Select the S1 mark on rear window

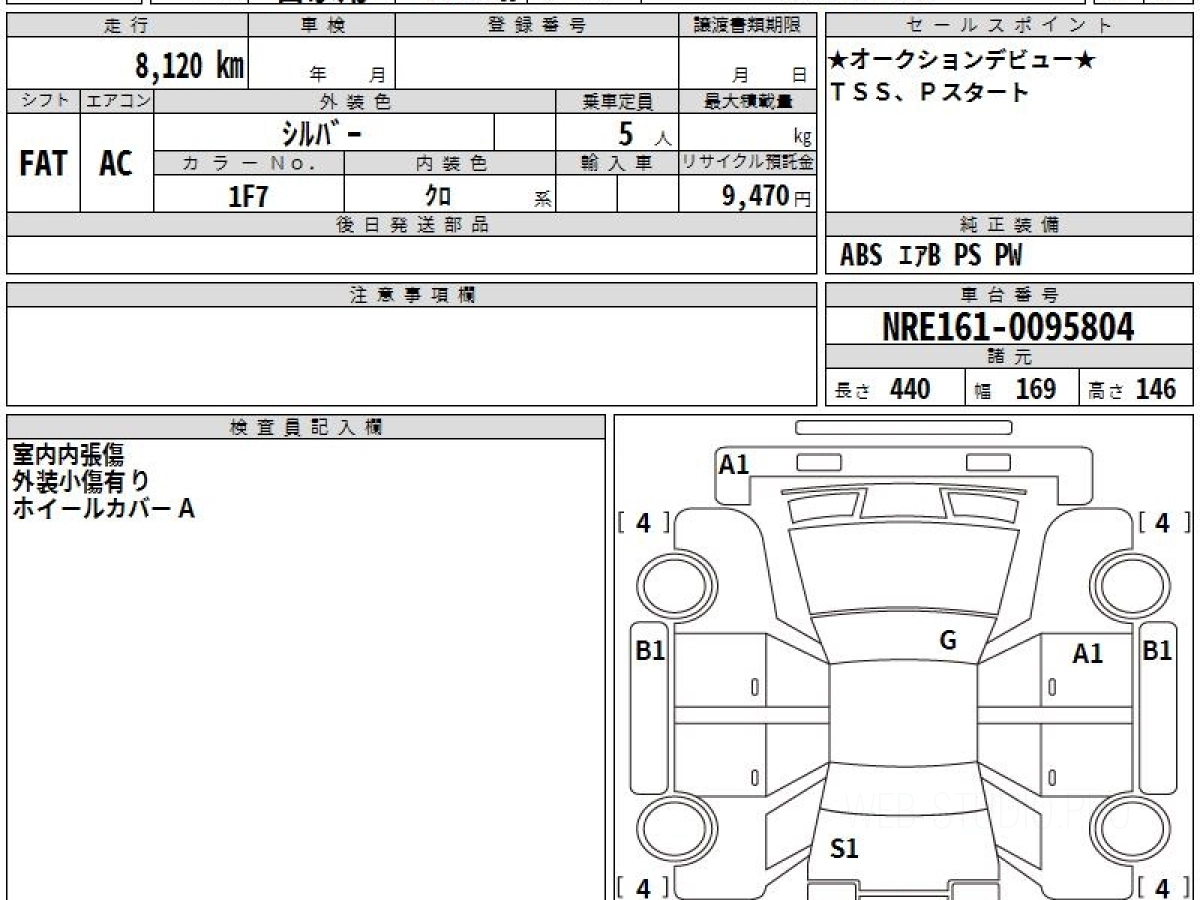[845, 849]
